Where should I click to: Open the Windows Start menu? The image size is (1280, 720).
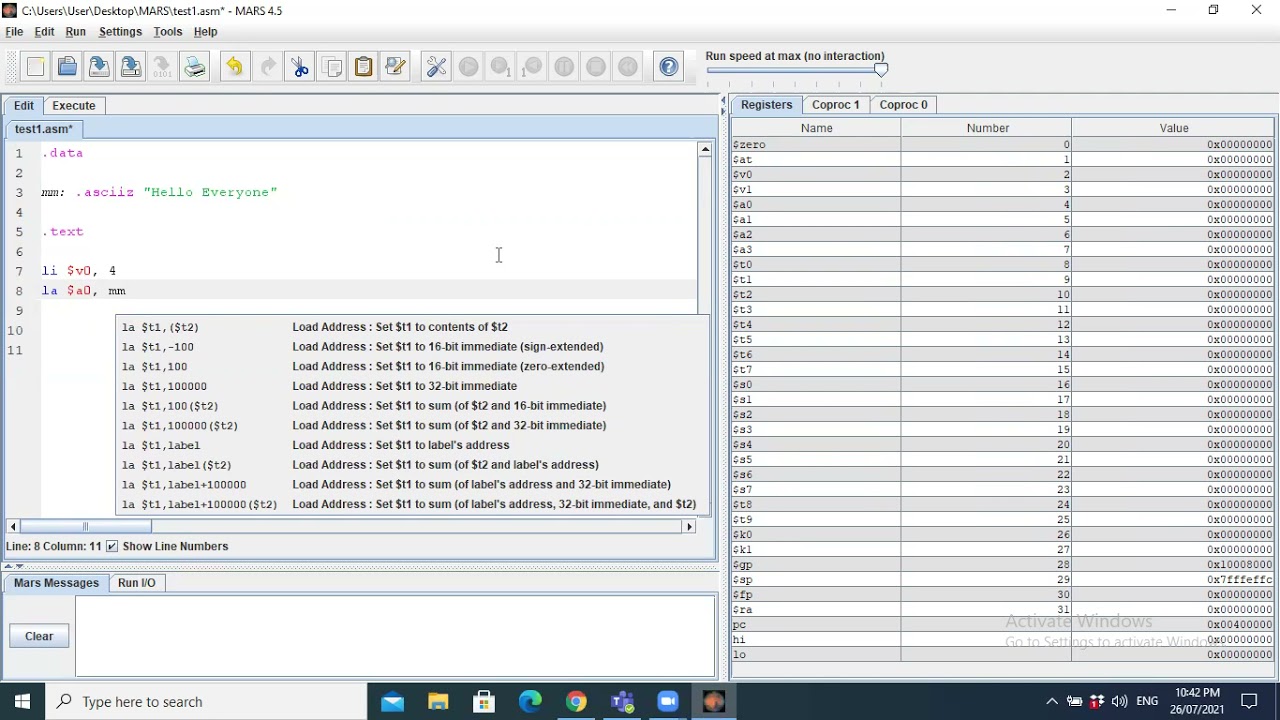pos(22,701)
